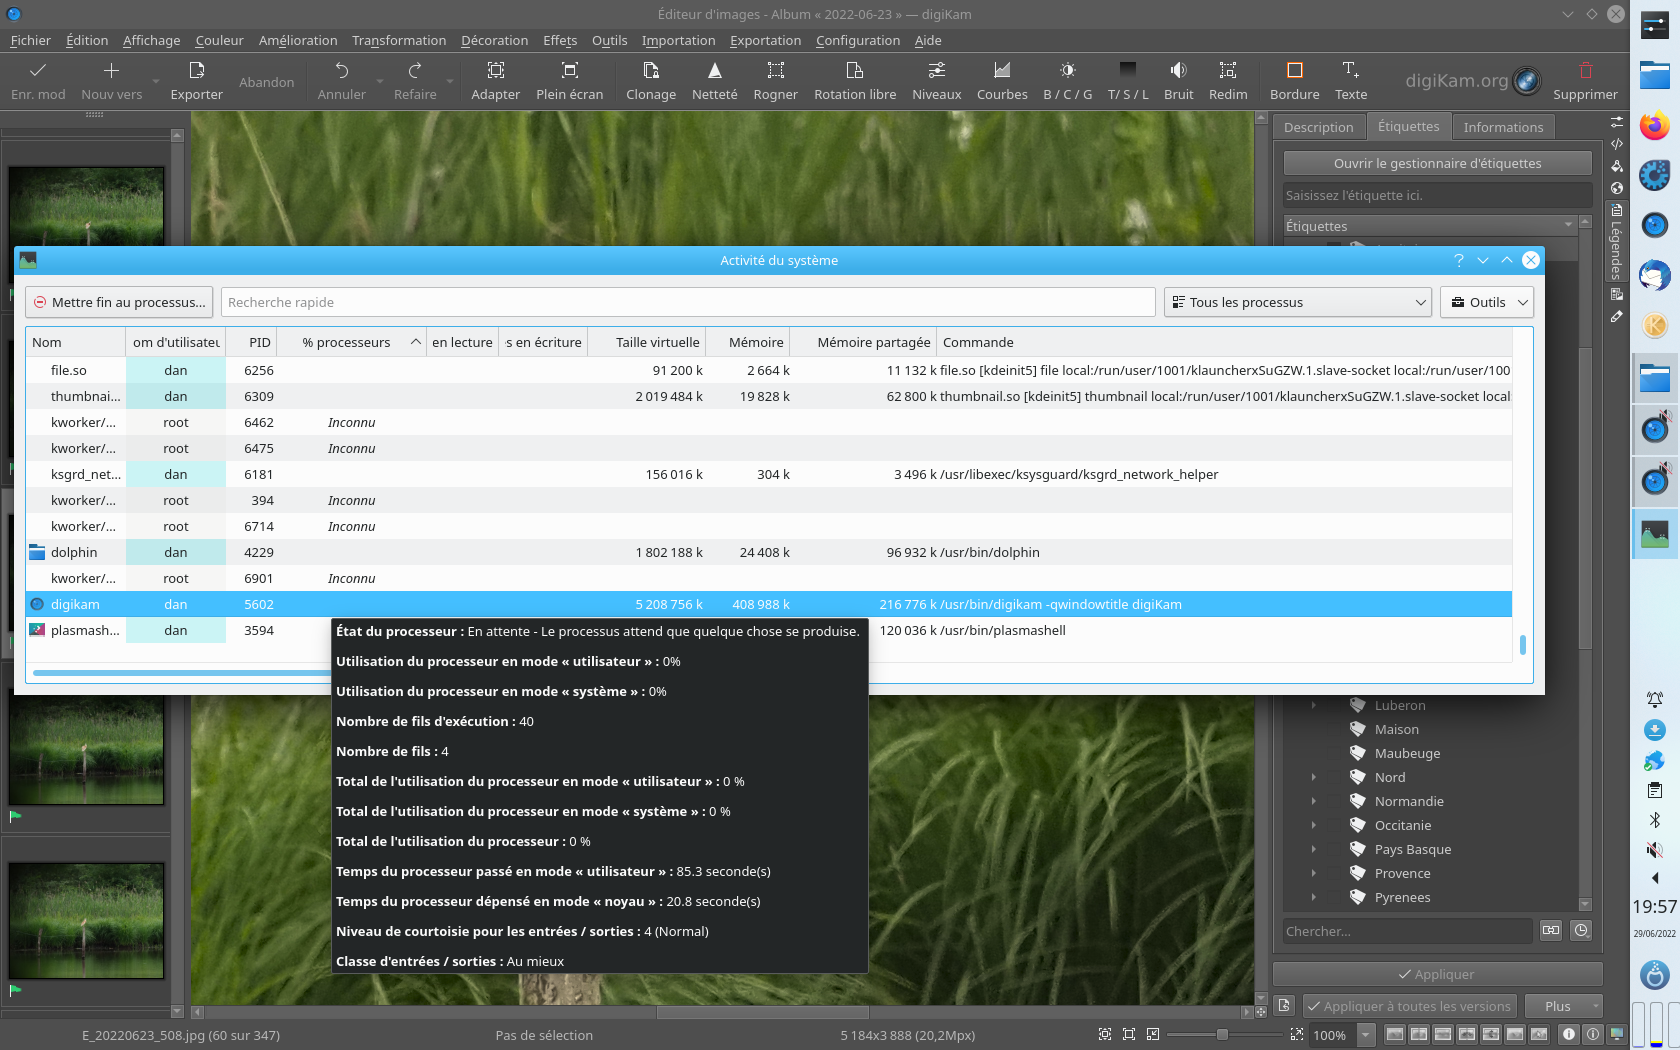
Task: Open the clipboard tray icon
Action: pyautogui.click(x=1655, y=790)
